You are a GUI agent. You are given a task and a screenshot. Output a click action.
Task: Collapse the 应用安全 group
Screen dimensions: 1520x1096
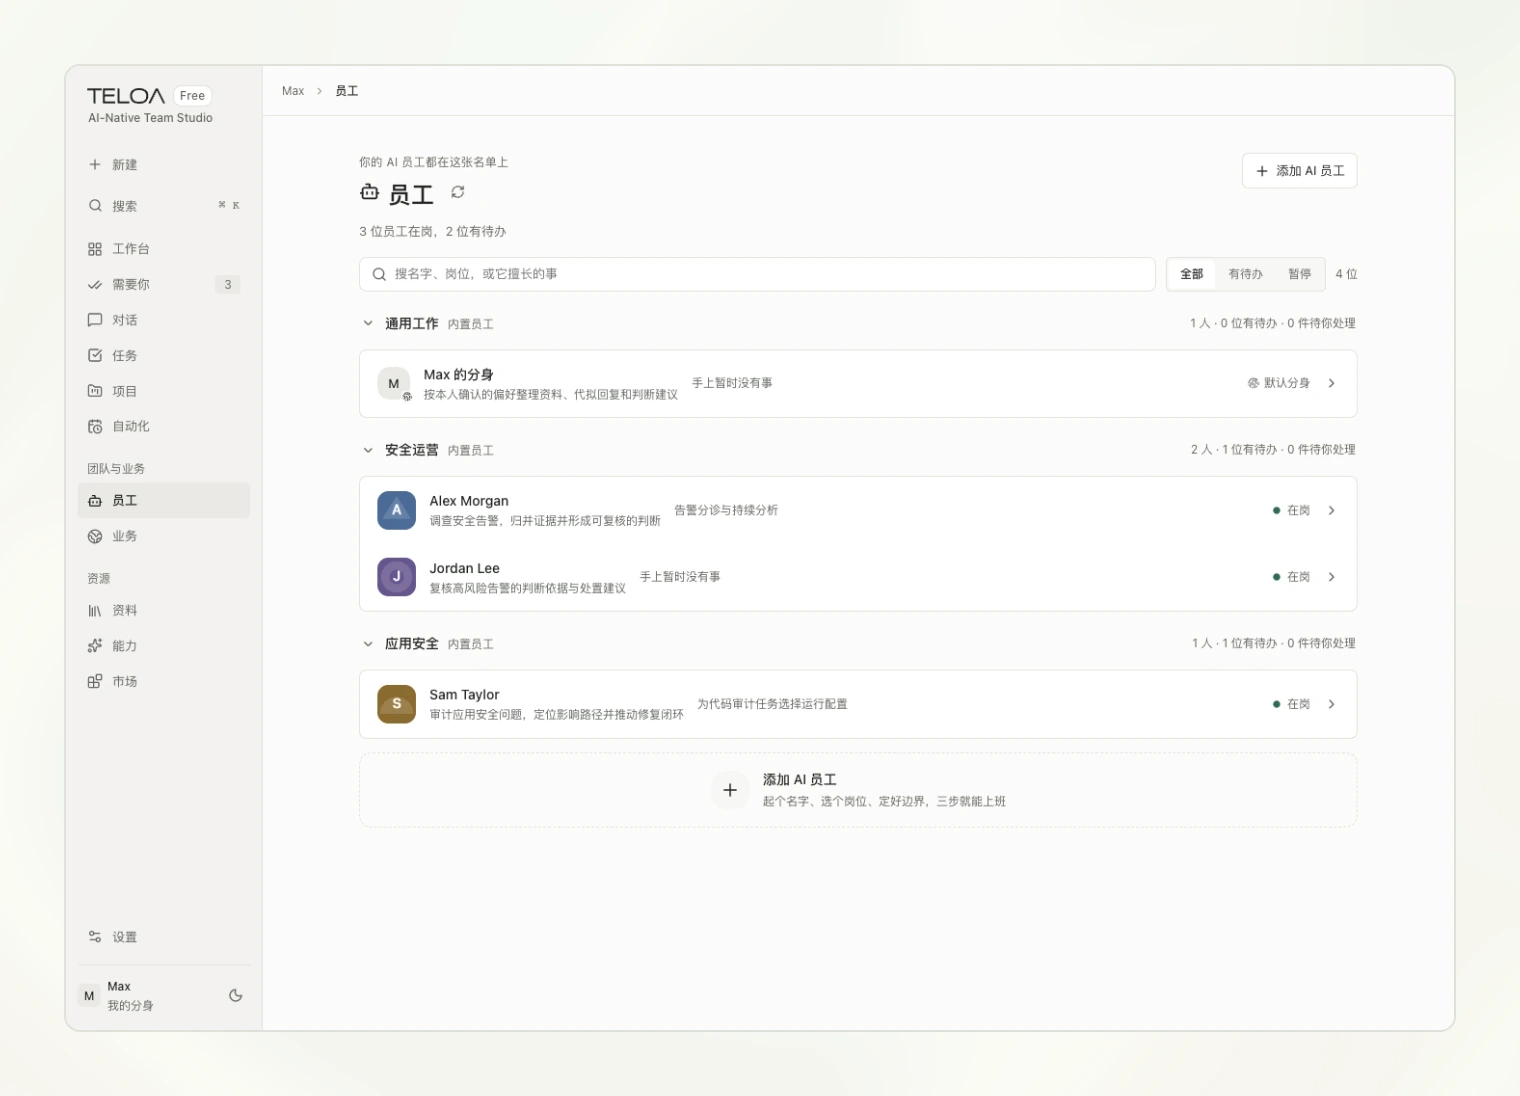click(368, 644)
